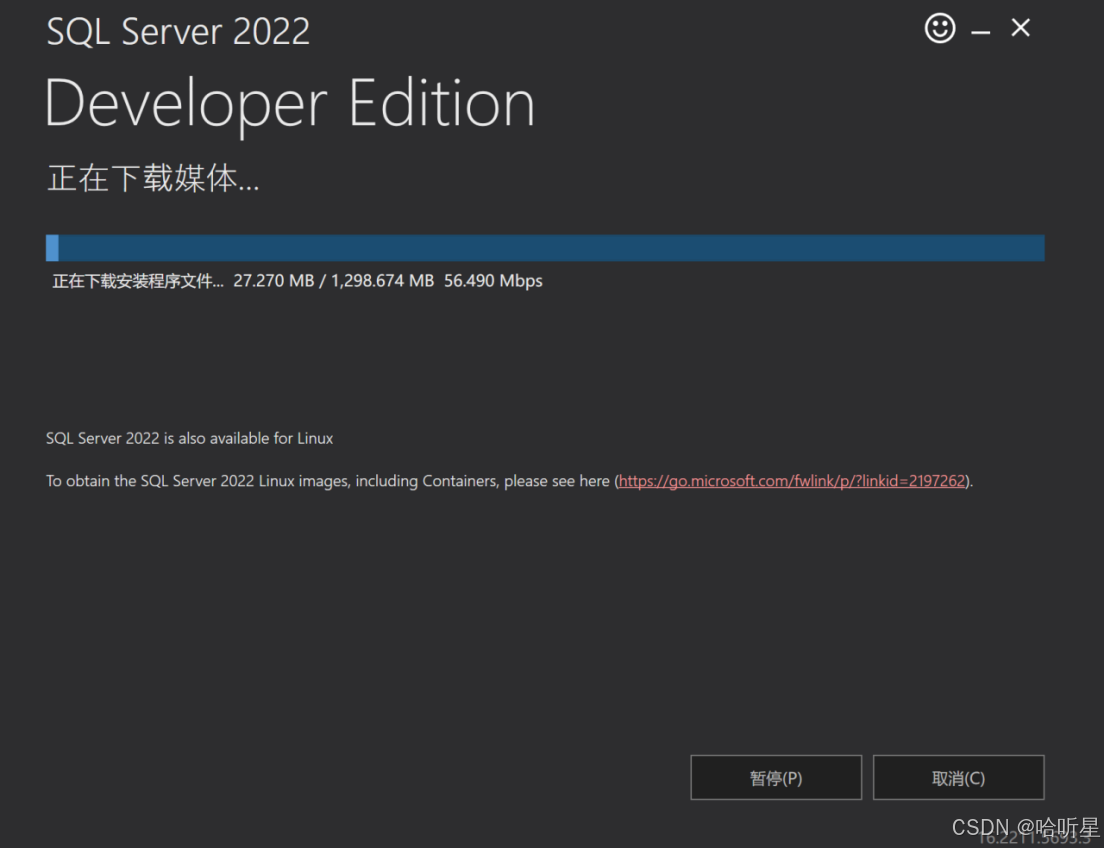Click the 正在下载安装程序文件... status text
This screenshot has height=848, width=1105.
(x=138, y=281)
